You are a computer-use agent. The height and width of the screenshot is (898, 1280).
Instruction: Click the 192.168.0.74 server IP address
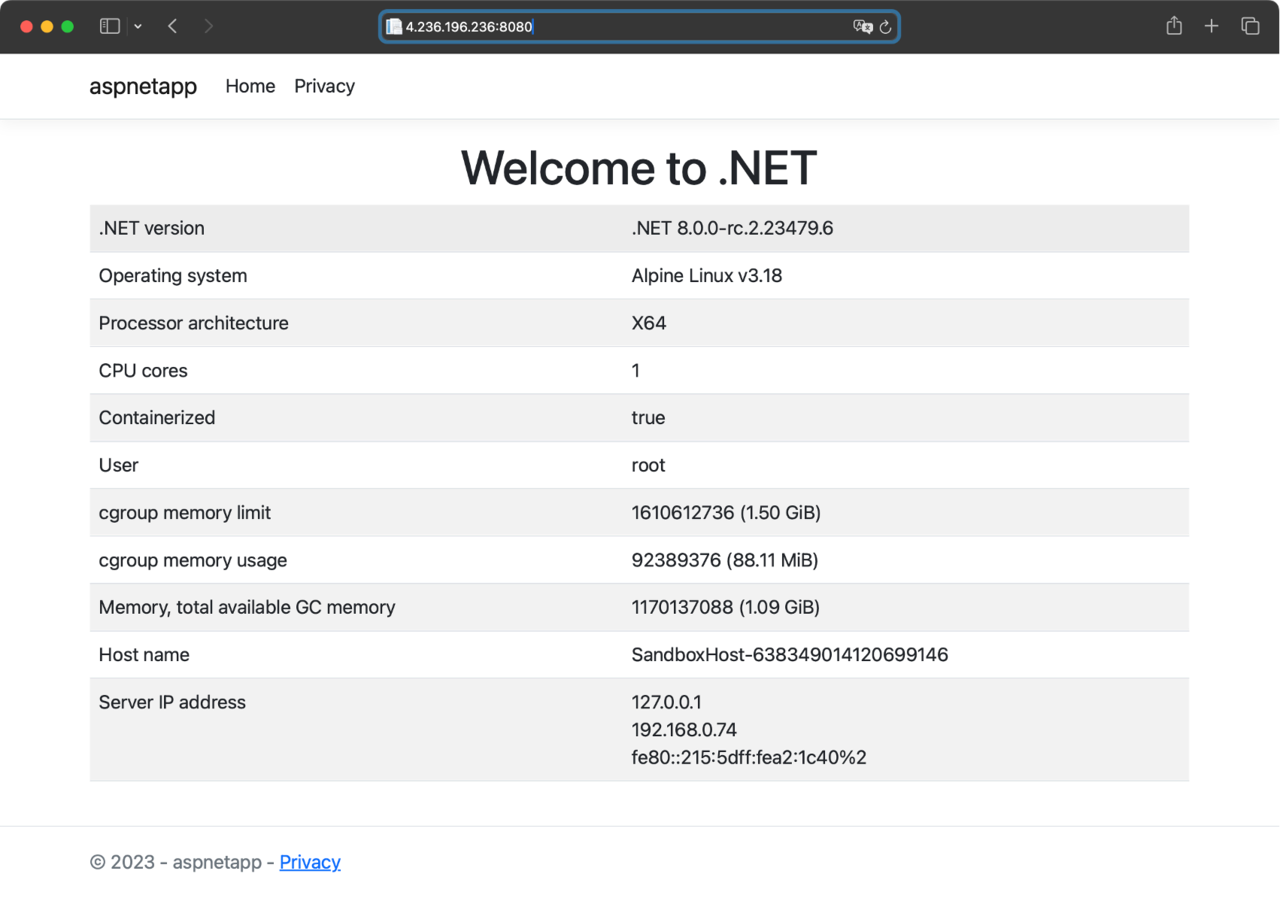click(x=684, y=730)
